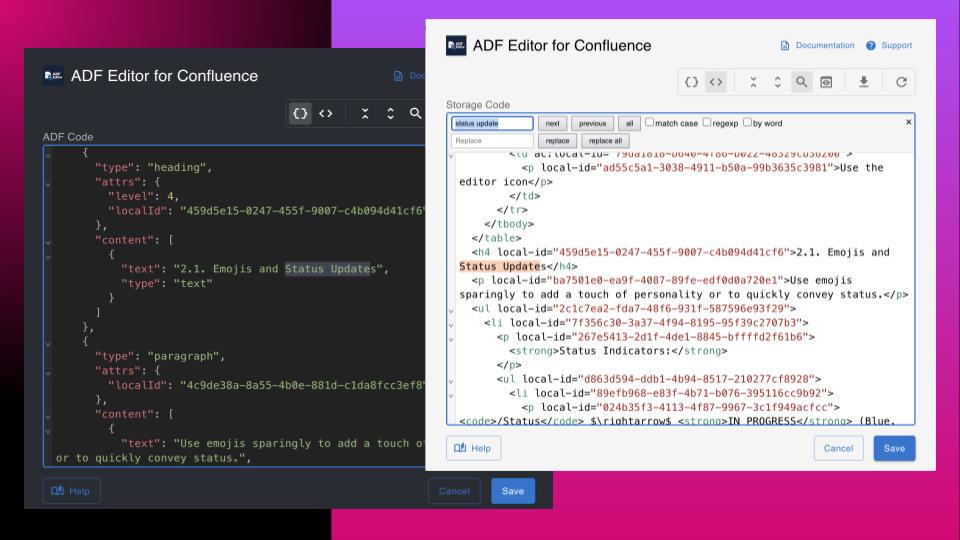The height and width of the screenshot is (540, 960).
Task: Click the </tbody> closing tag line
Action: [x=509, y=224]
